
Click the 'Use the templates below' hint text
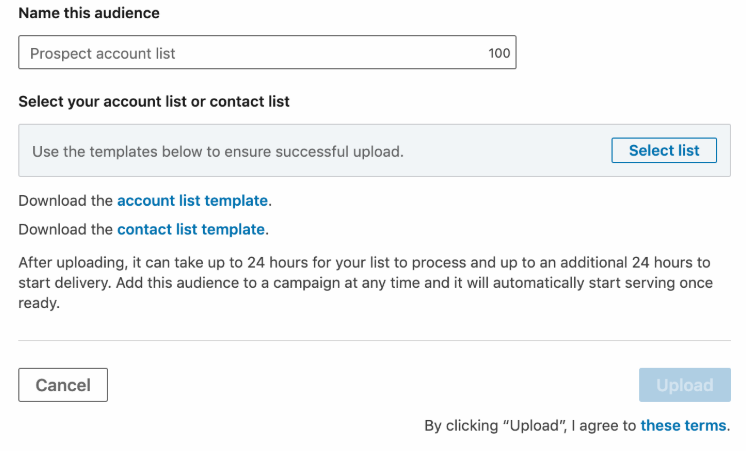pos(217,152)
